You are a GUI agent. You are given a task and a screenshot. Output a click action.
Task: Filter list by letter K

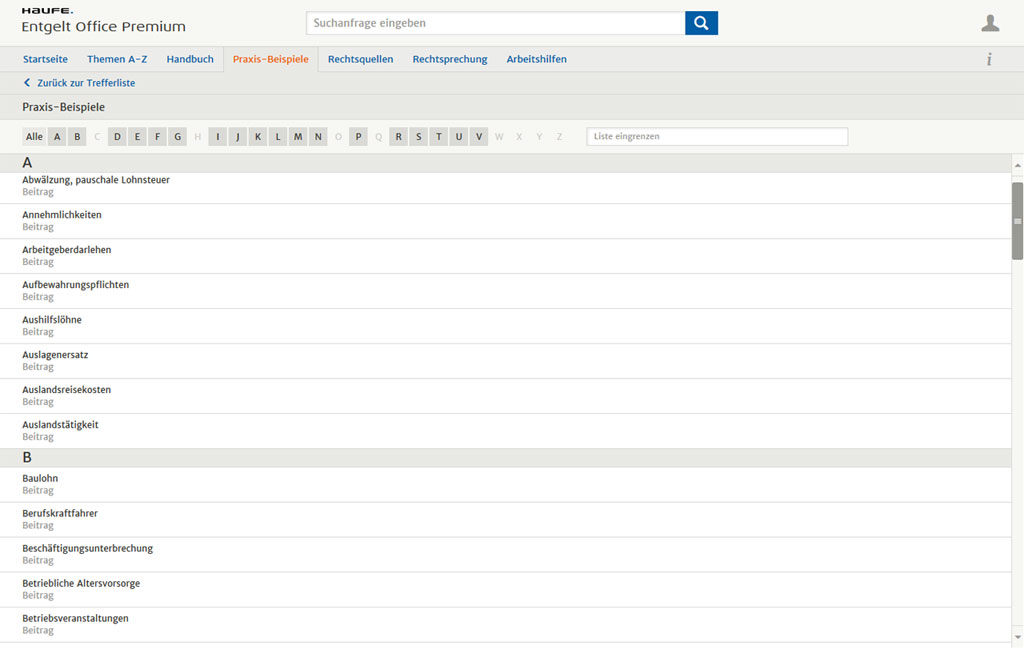pos(258,136)
